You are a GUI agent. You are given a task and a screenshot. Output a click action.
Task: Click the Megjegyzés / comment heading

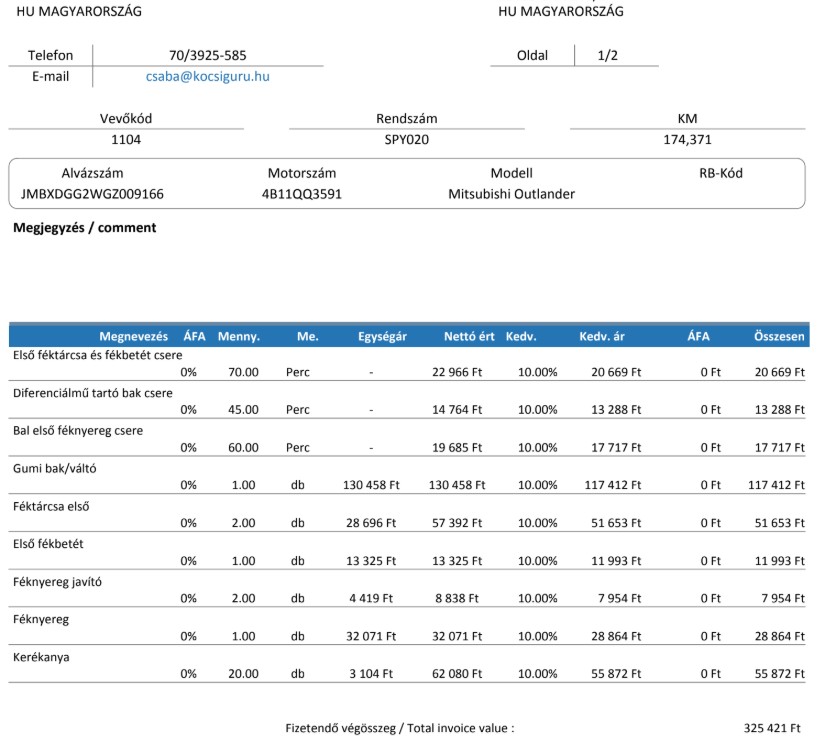(x=85, y=228)
